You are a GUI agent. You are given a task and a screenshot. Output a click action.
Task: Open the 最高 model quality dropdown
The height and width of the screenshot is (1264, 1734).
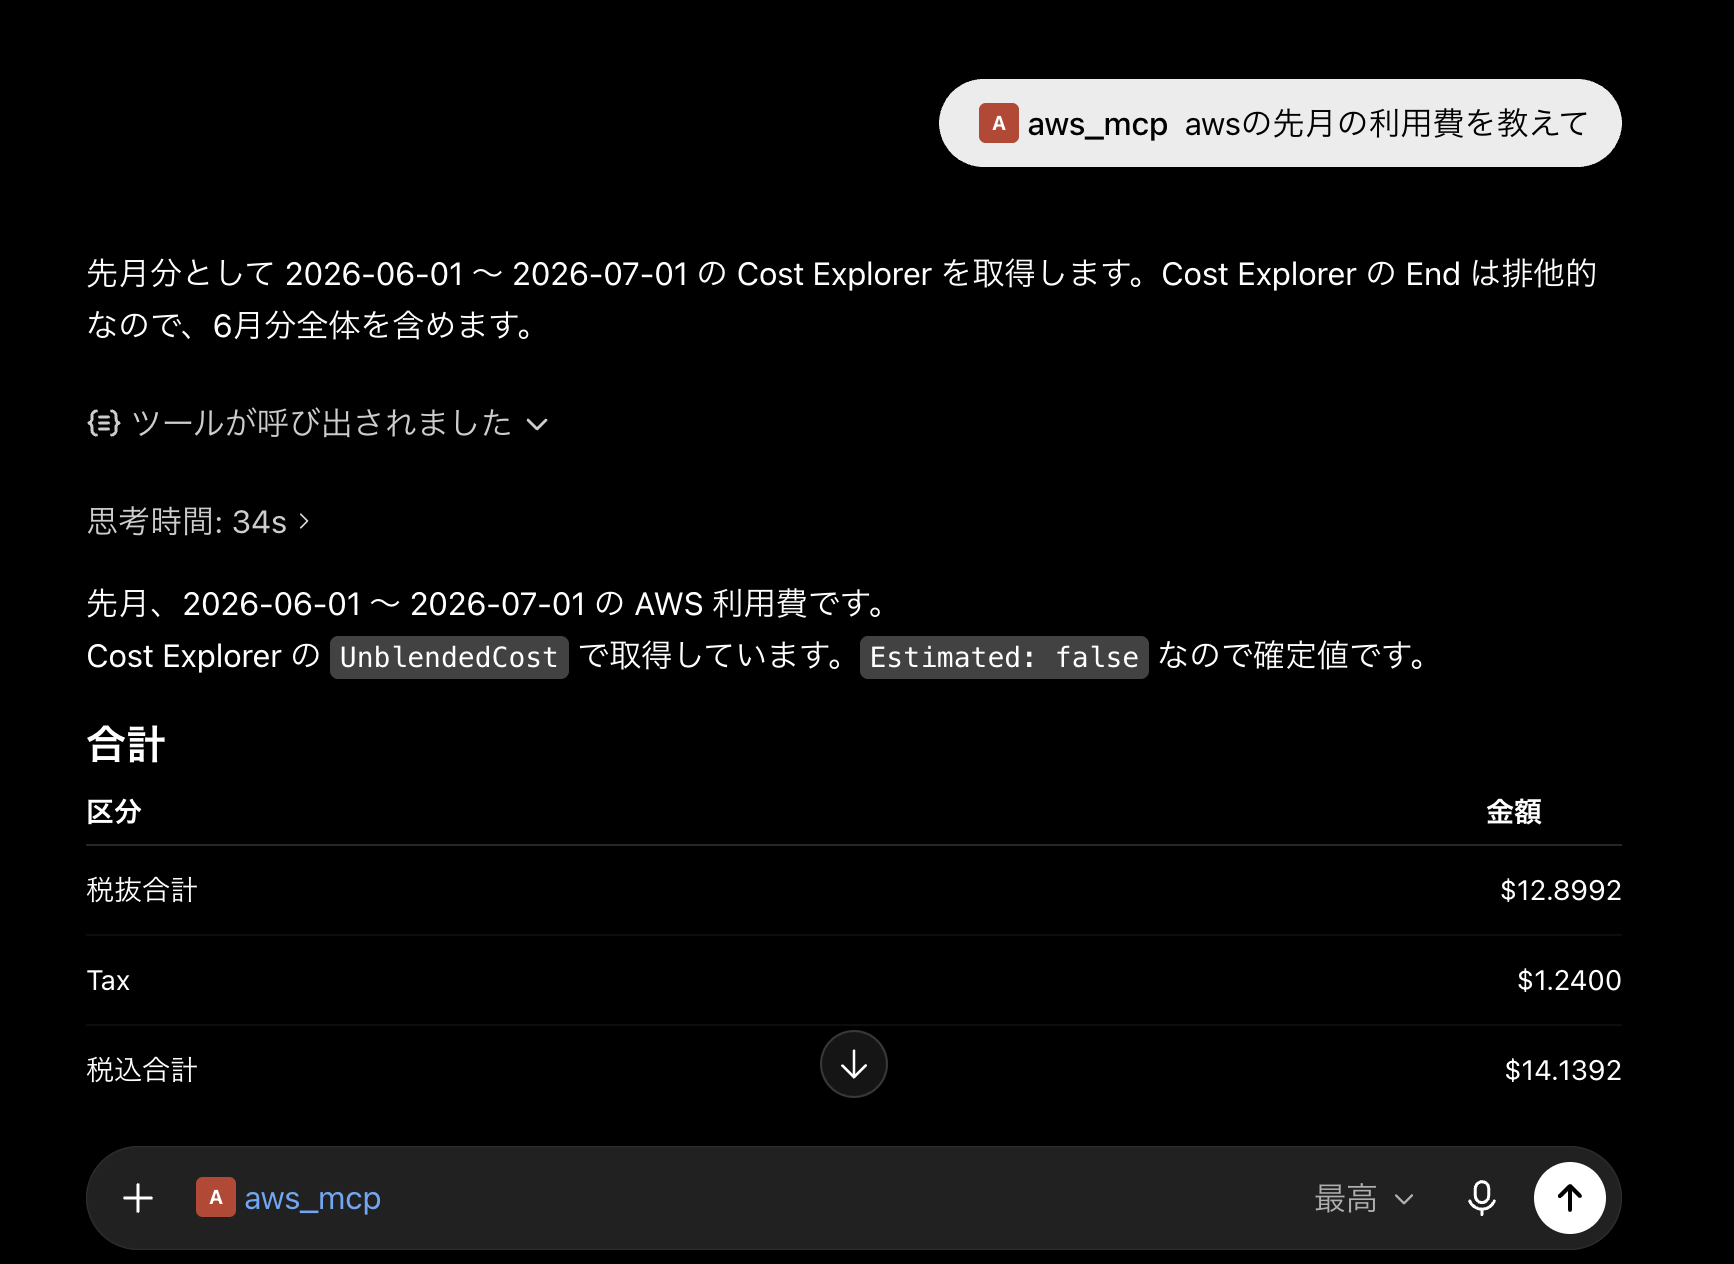click(1364, 1198)
